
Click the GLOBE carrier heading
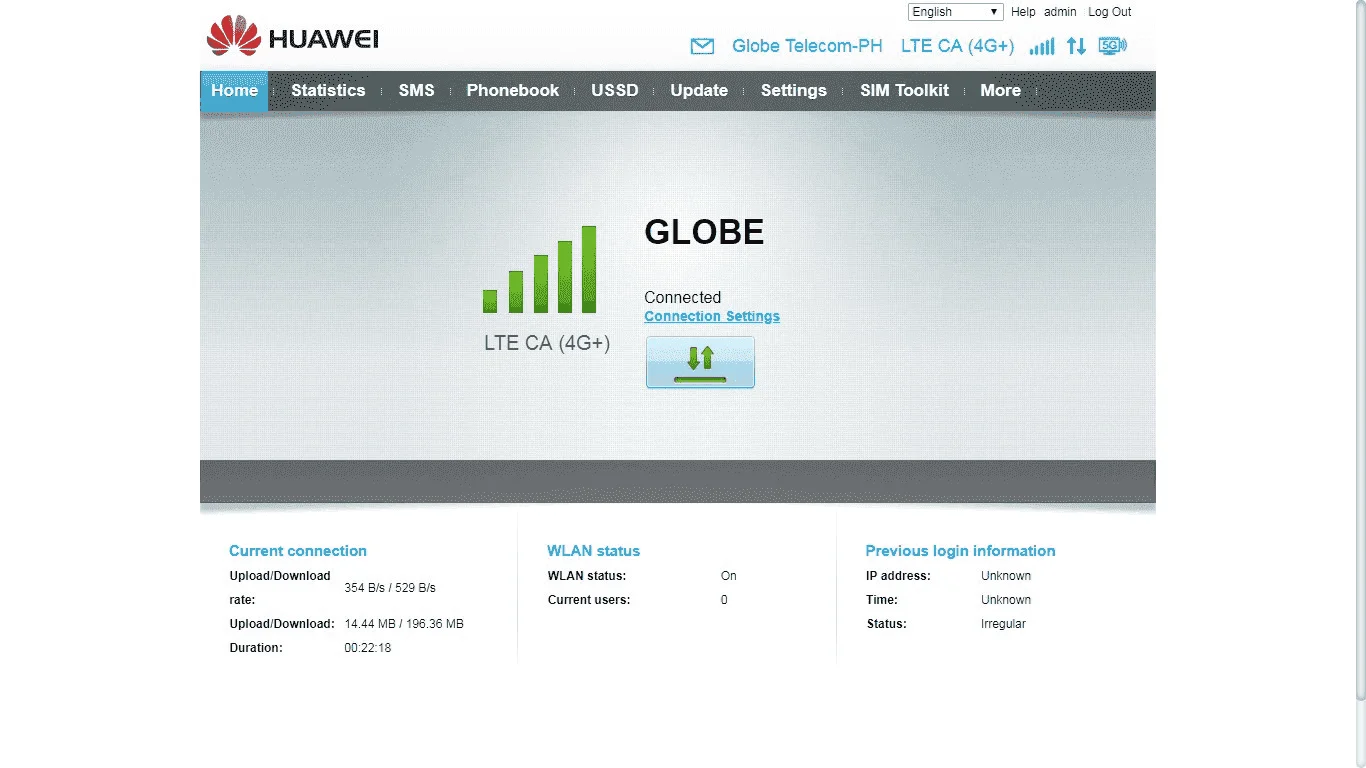(704, 232)
